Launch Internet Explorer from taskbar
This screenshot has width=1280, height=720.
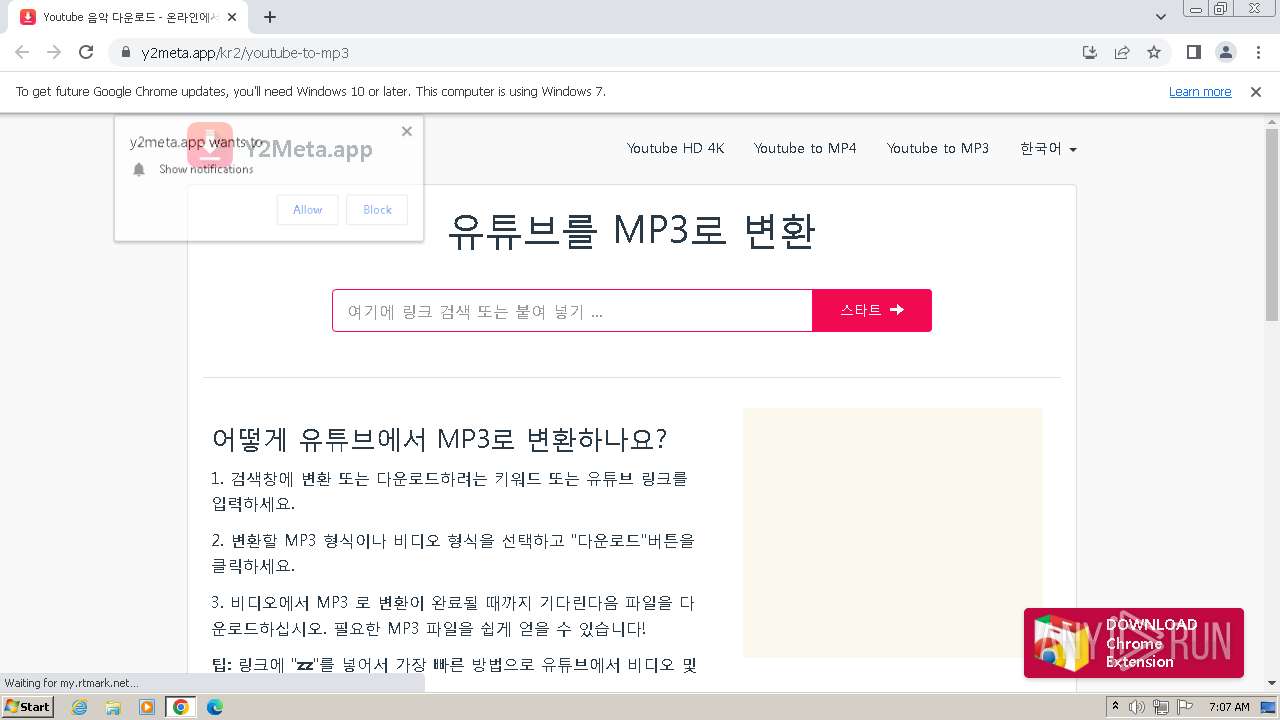pos(79,707)
